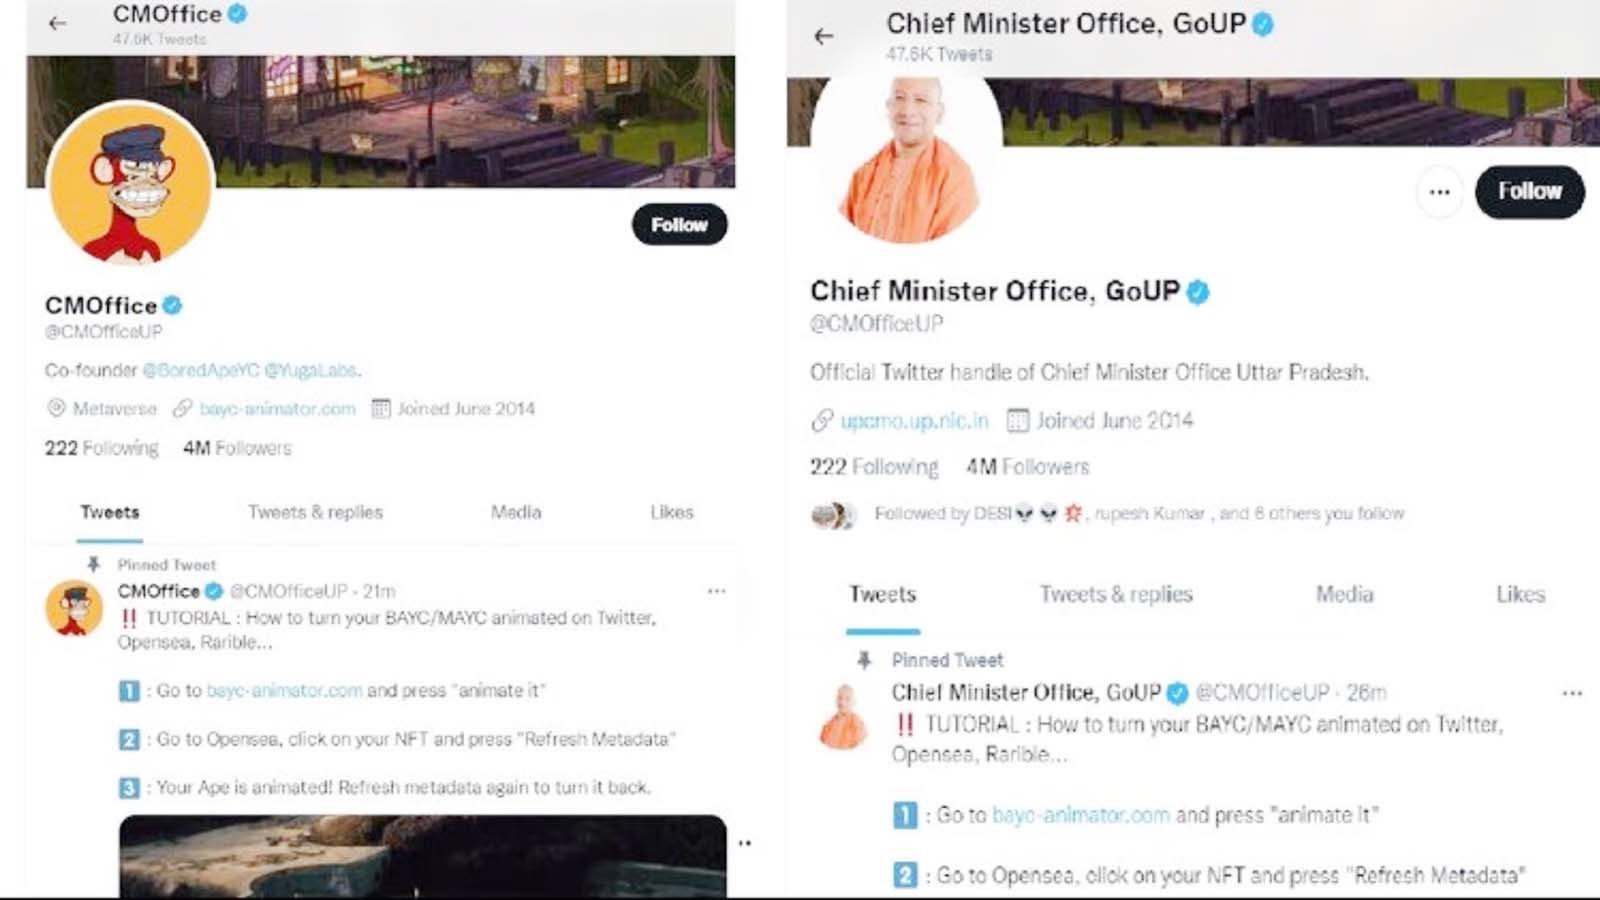Open CMOffice pinned tweet's more options menu

coord(716,591)
